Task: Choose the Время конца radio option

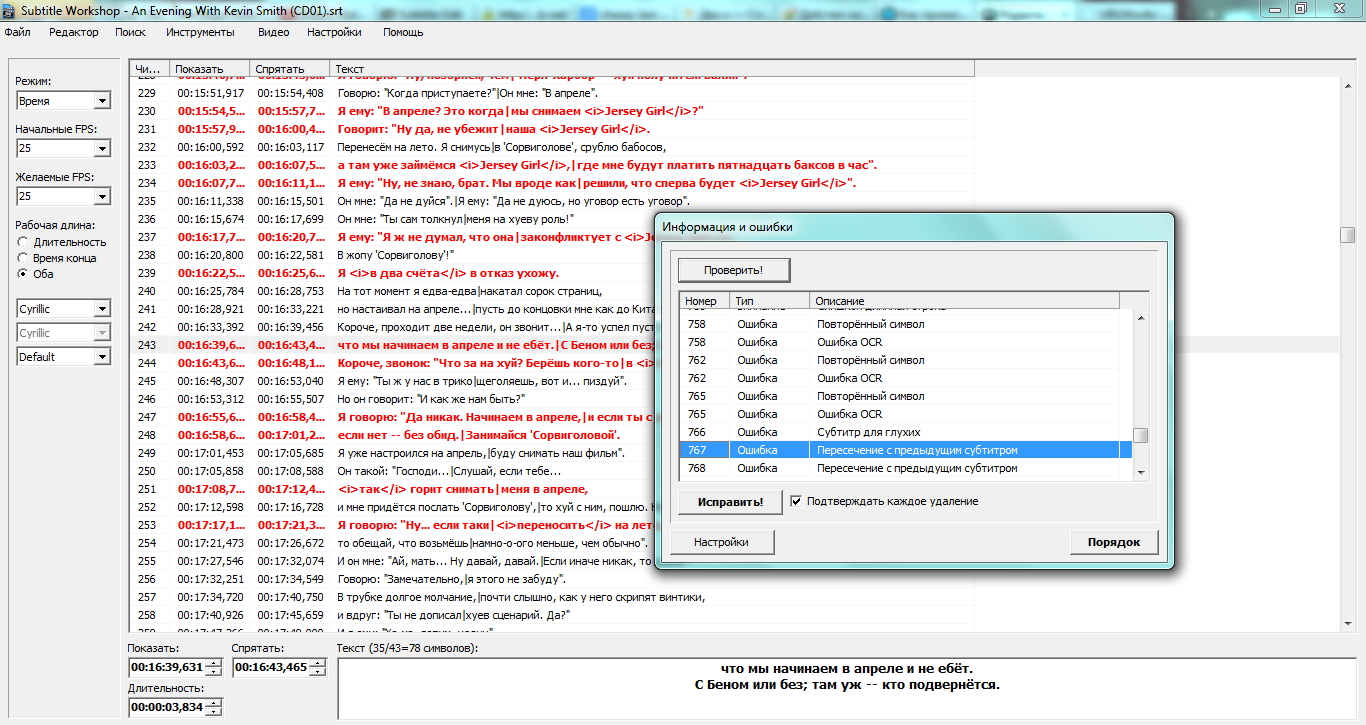Action: tap(23, 258)
